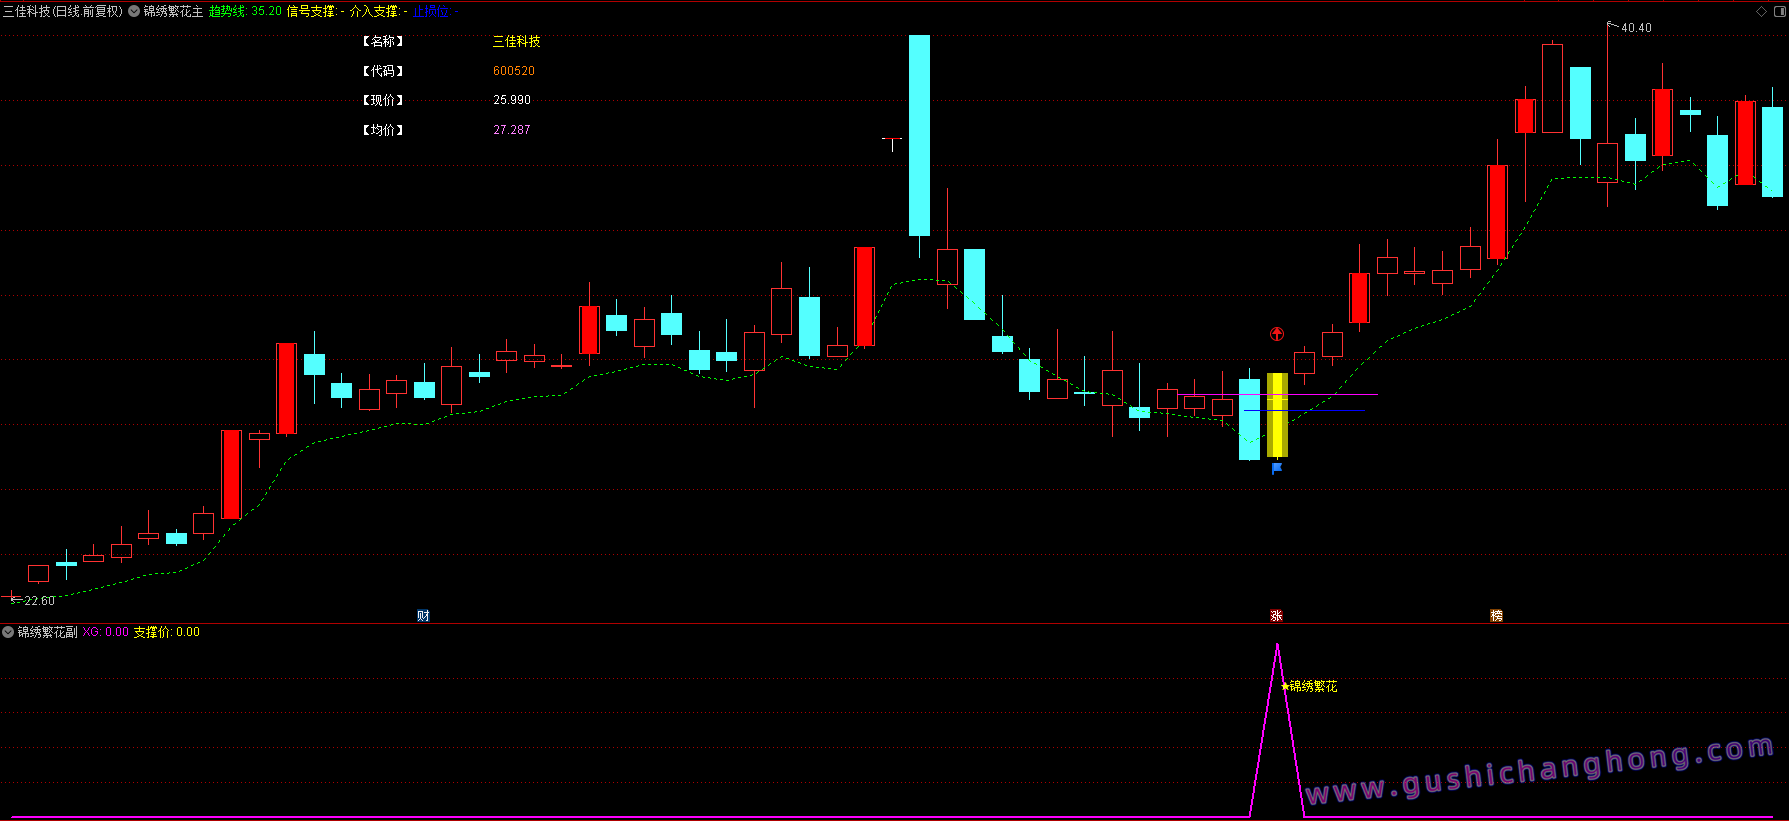Click the 【均价】 label

coord(383,130)
